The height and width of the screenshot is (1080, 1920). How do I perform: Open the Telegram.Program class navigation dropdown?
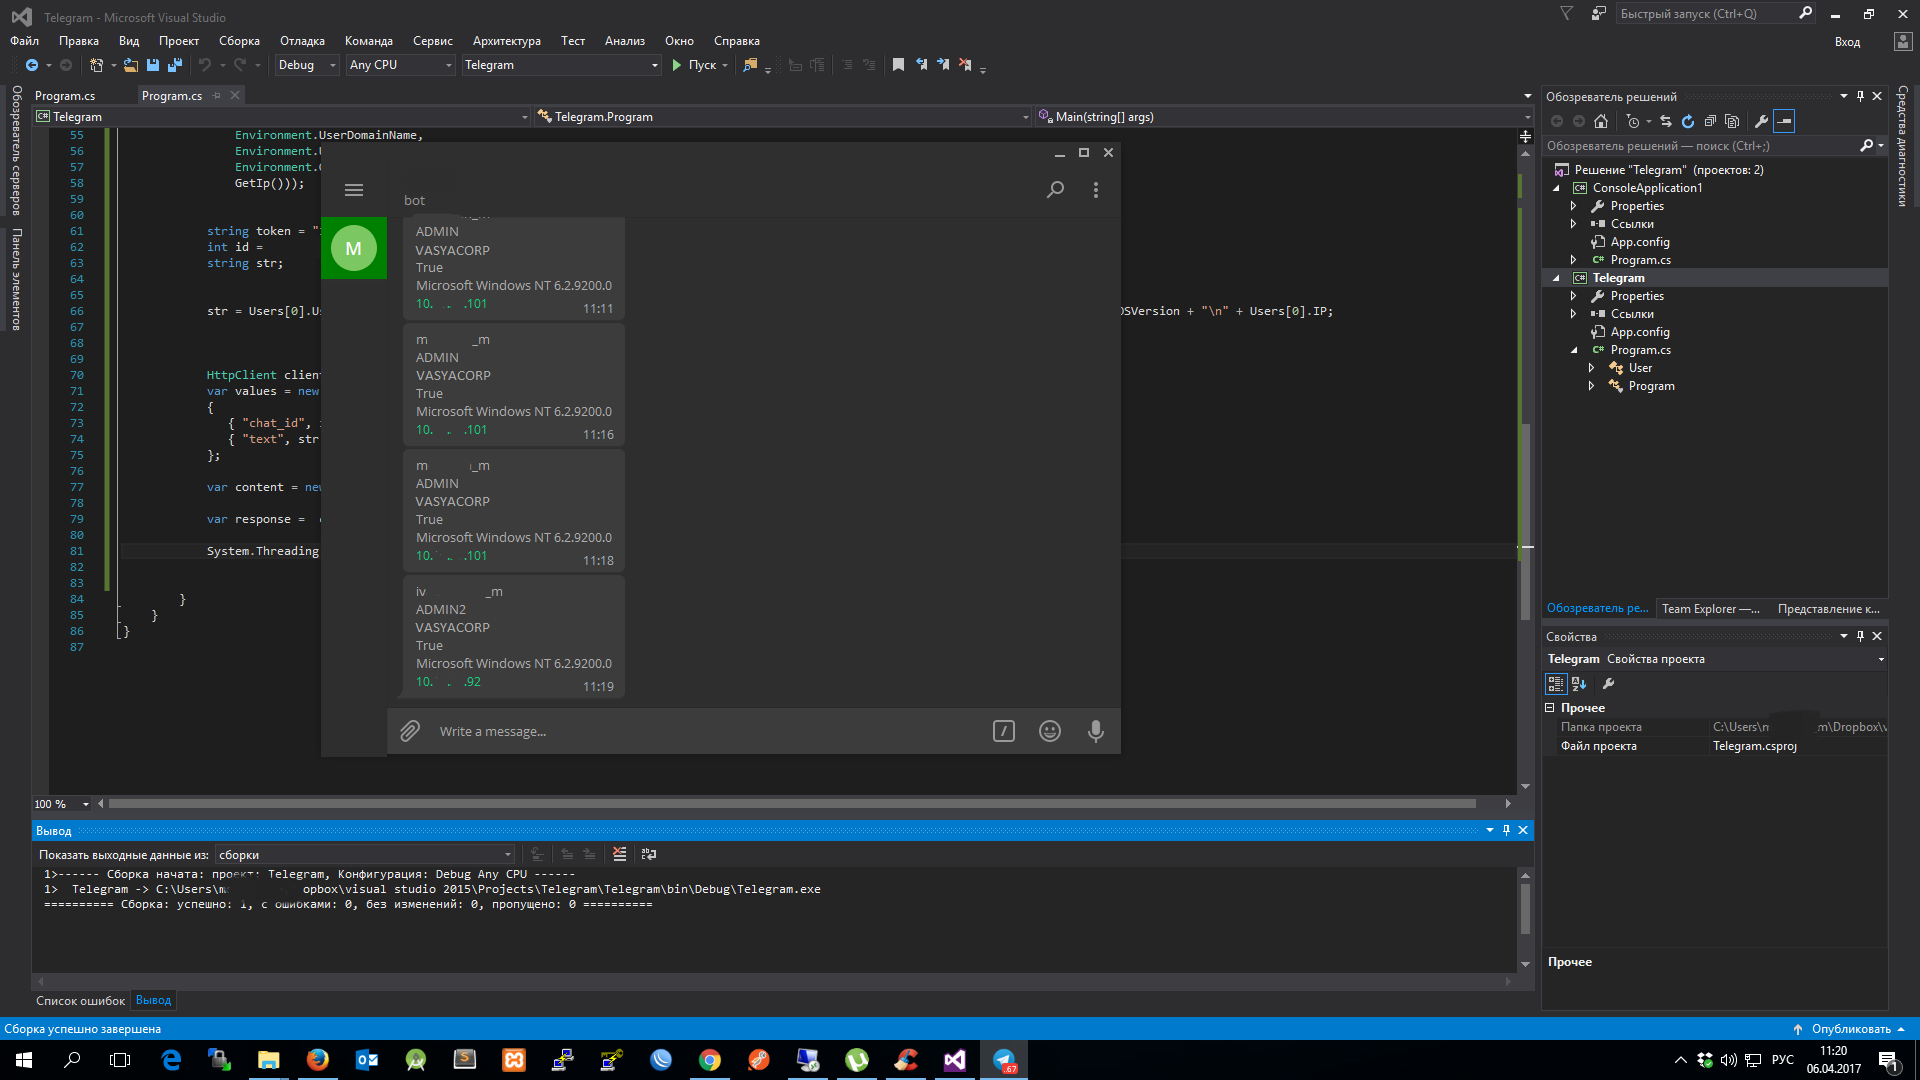[x=783, y=117]
